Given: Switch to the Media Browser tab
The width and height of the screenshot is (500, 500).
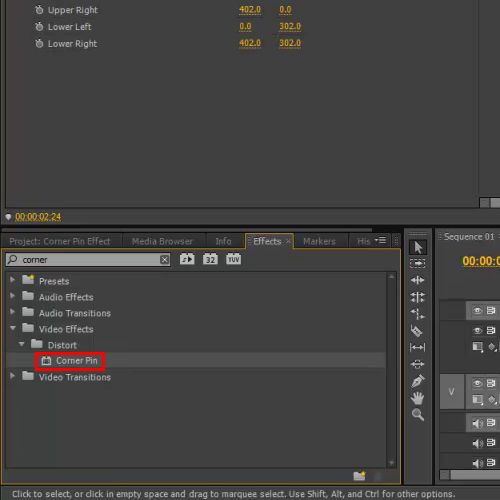Looking at the screenshot, I should [162, 241].
